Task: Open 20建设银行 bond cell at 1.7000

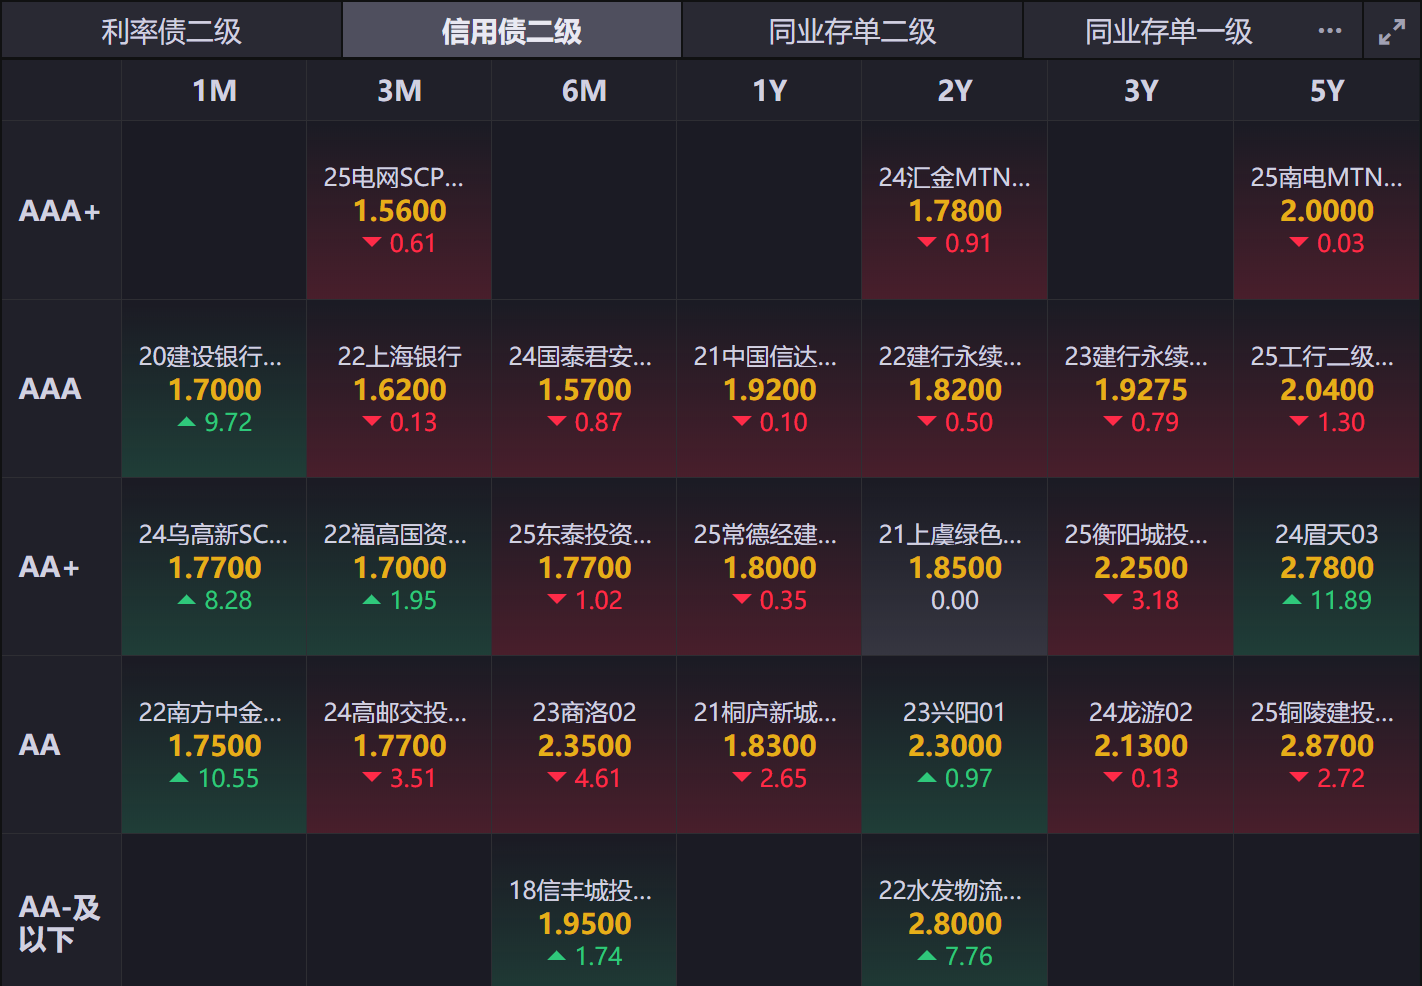Action: (214, 389)
